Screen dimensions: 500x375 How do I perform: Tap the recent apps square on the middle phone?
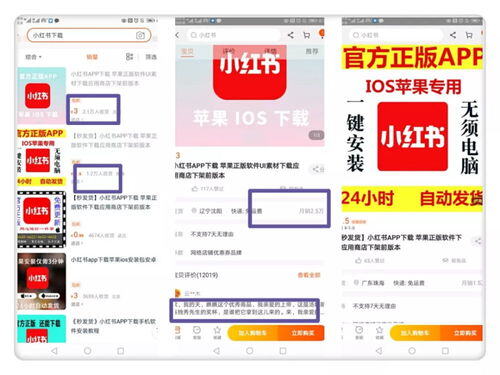[x=283, y=351]
